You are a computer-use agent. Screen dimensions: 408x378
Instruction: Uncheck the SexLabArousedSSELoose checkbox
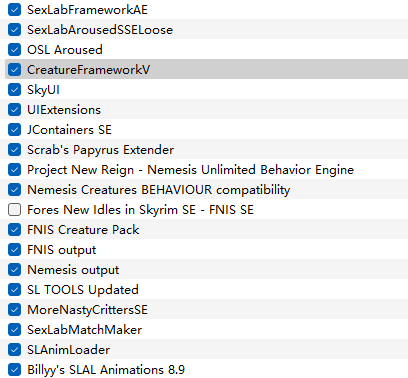coord(14,30)
